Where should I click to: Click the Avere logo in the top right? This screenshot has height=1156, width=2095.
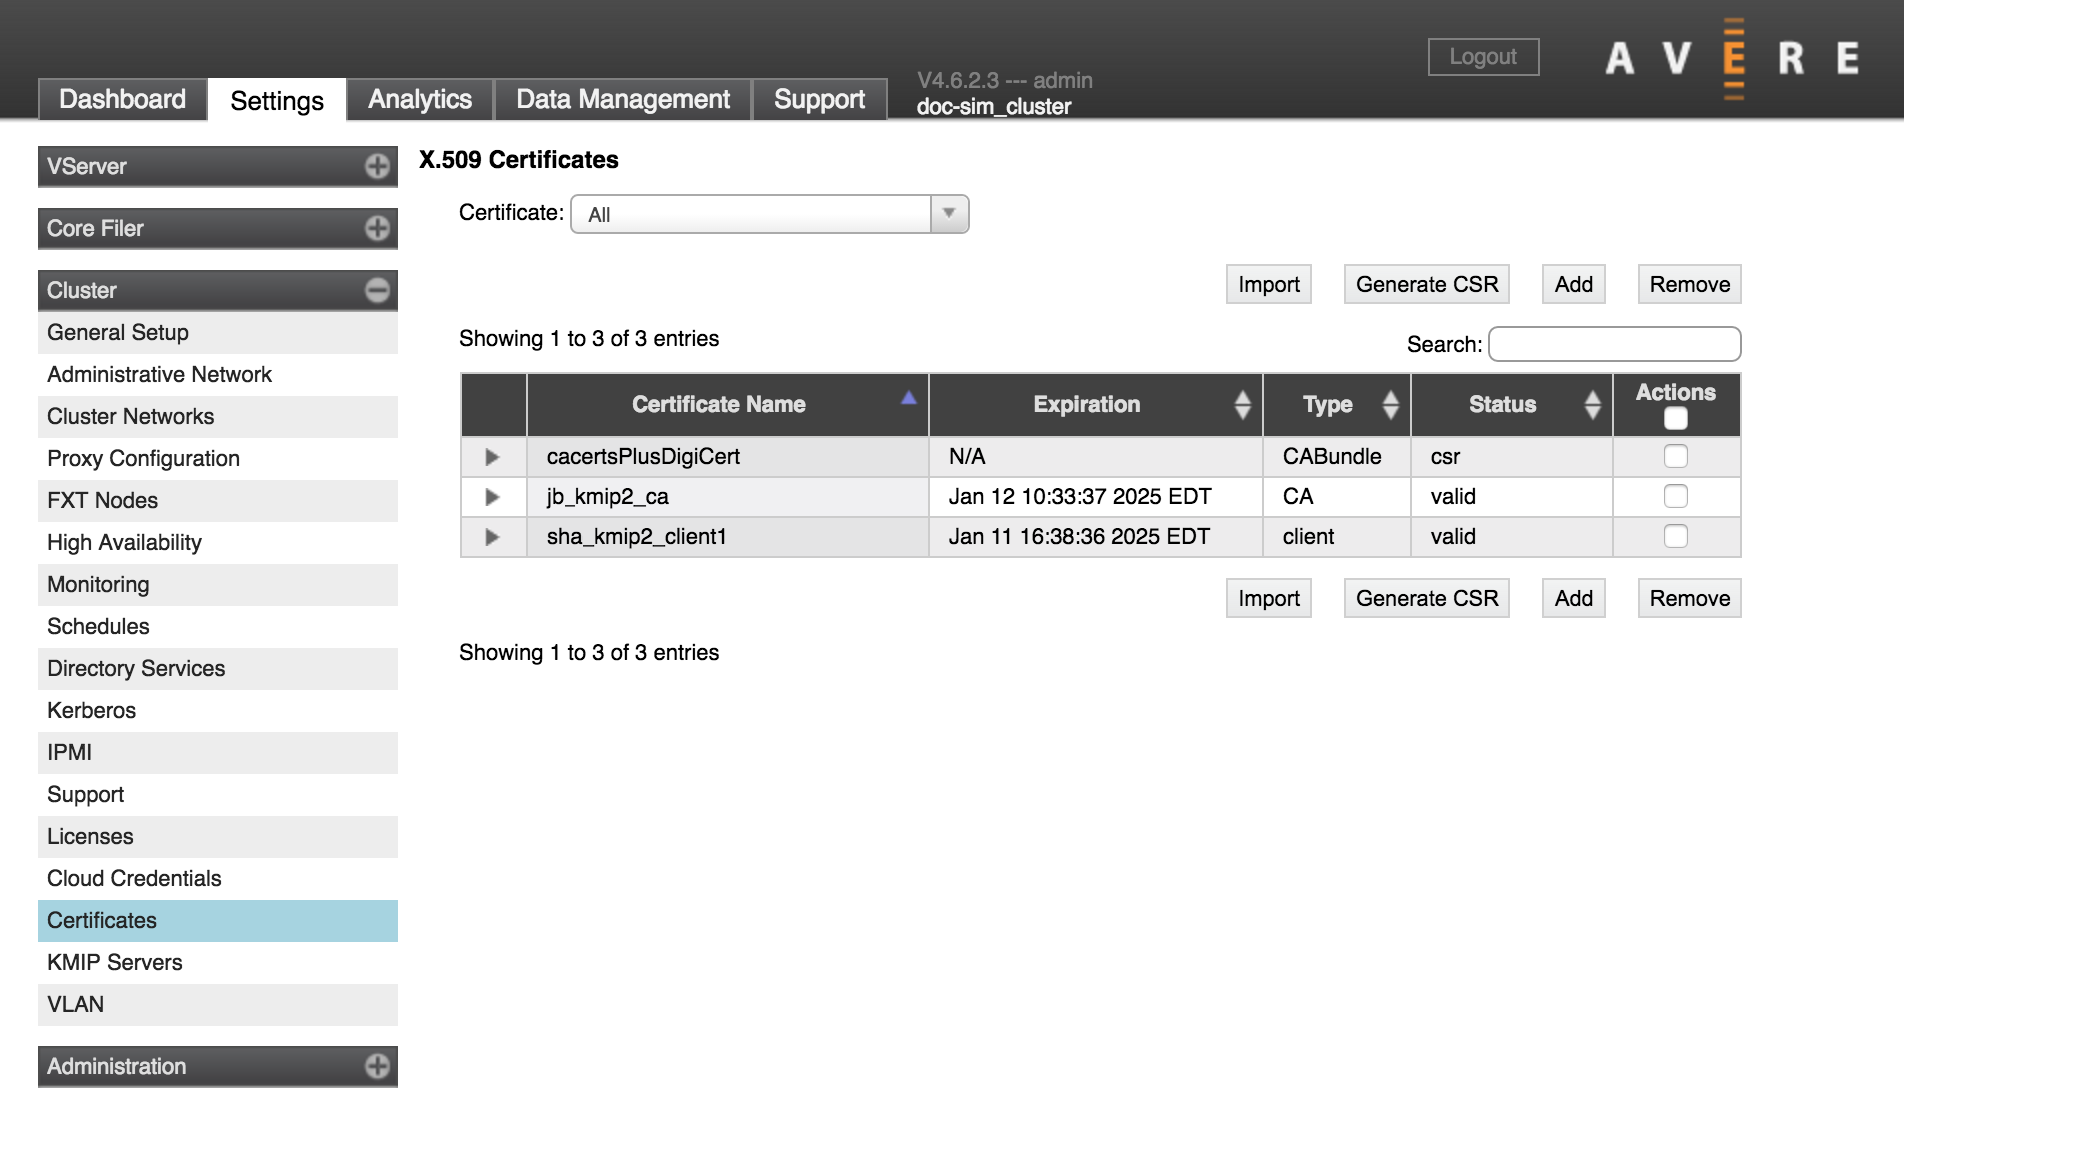(x=1729, y=57)
